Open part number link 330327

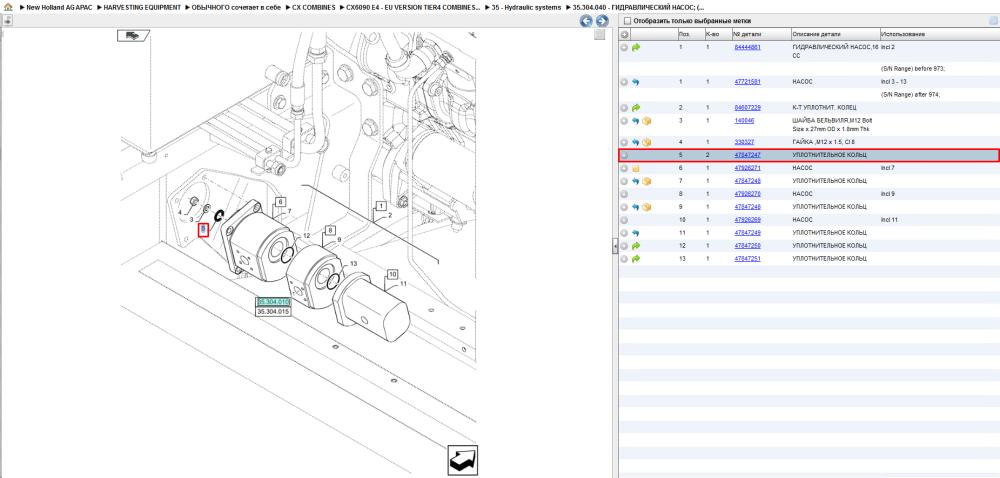[x=744, y=142]
